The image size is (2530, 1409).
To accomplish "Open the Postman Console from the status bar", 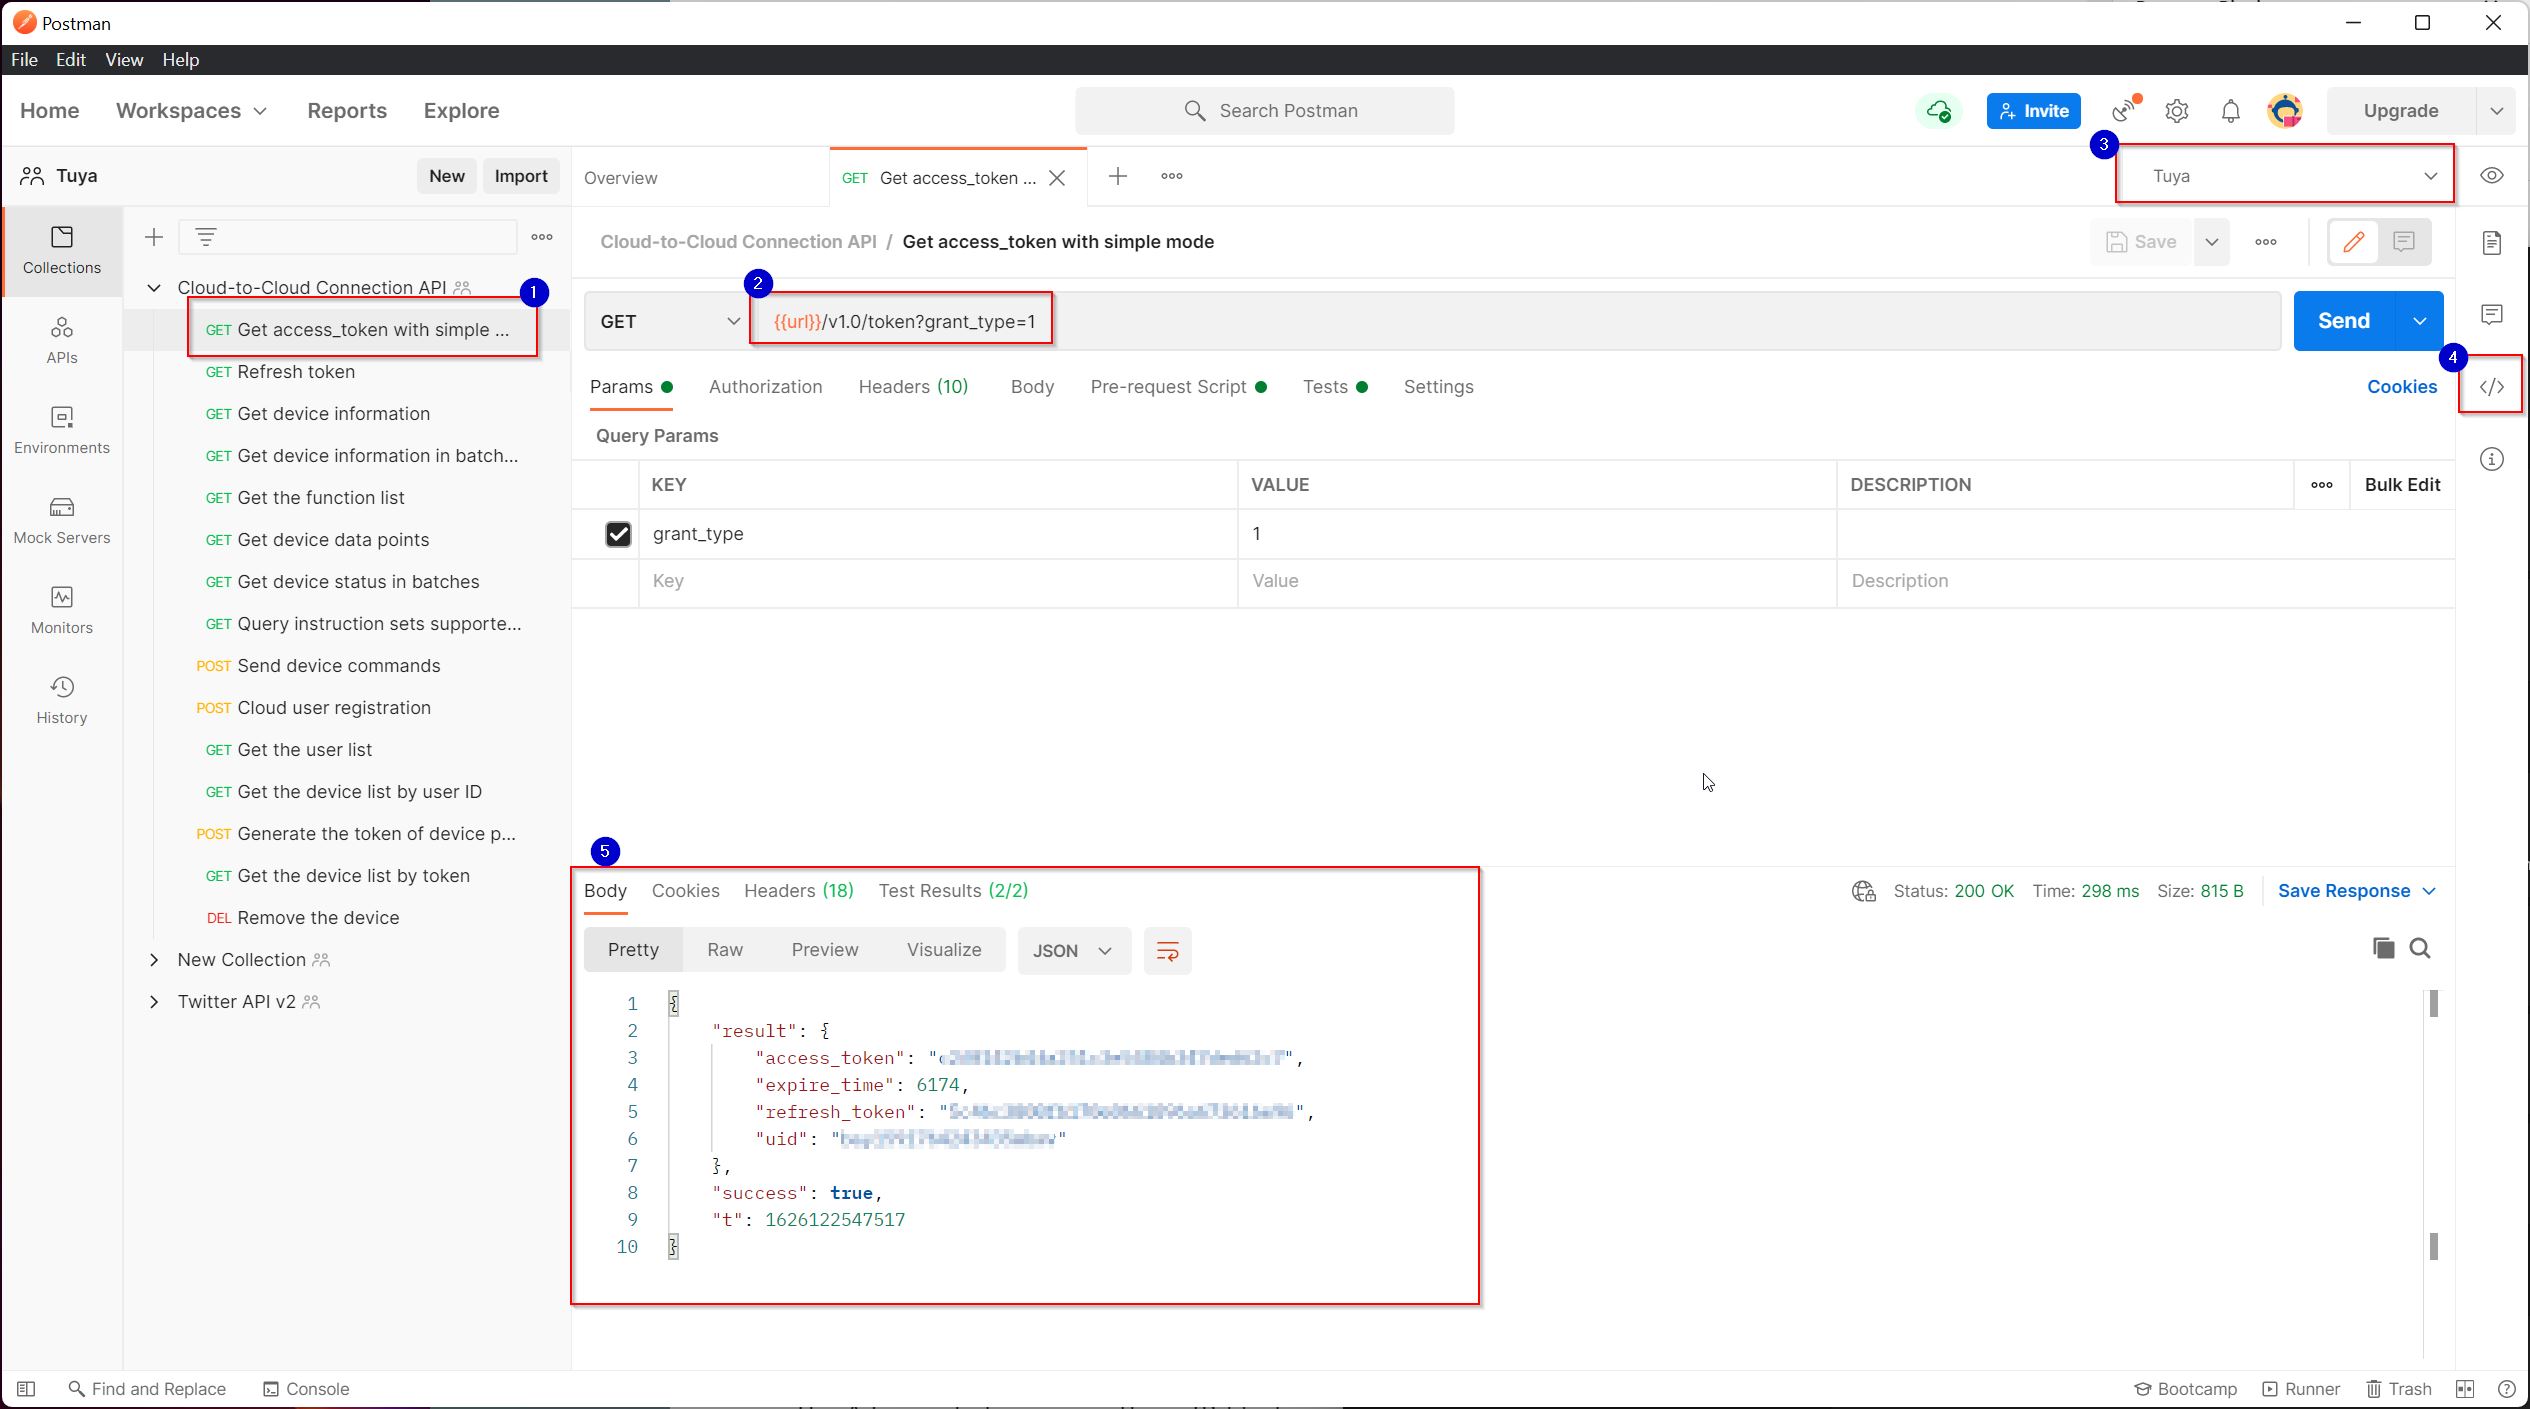I will (x=306, y=1388).
